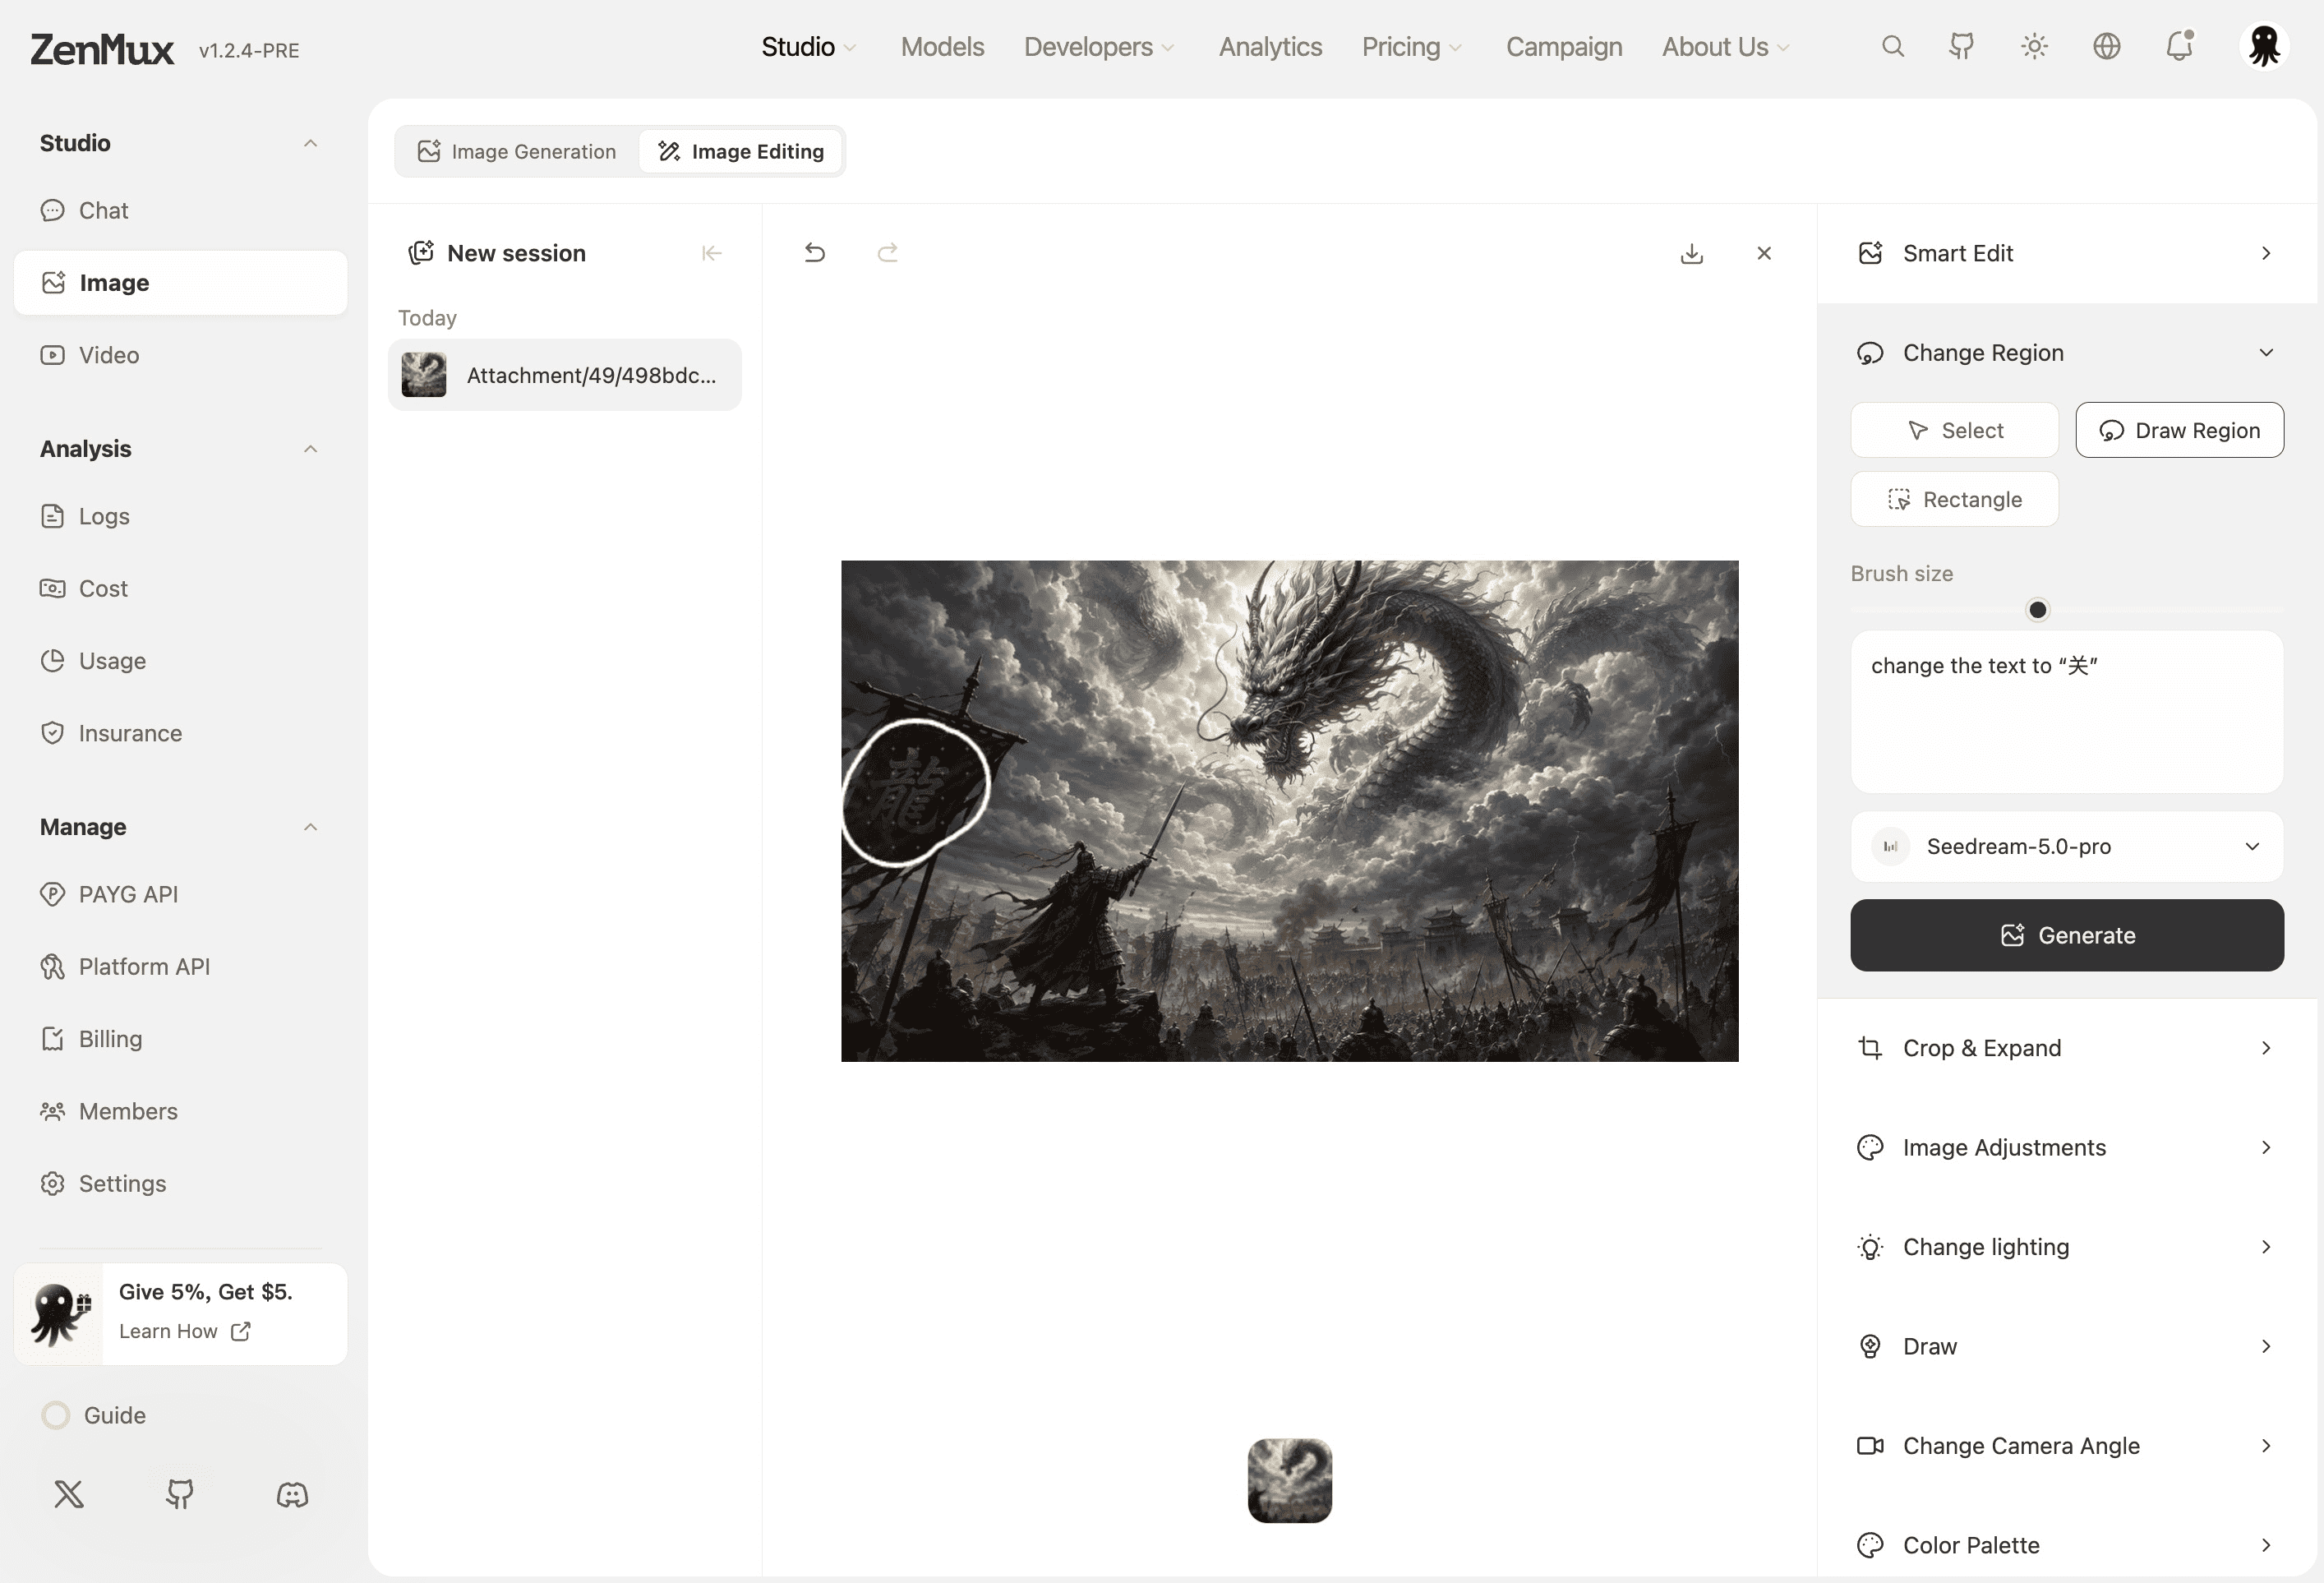Click the Generate button

2066,934
